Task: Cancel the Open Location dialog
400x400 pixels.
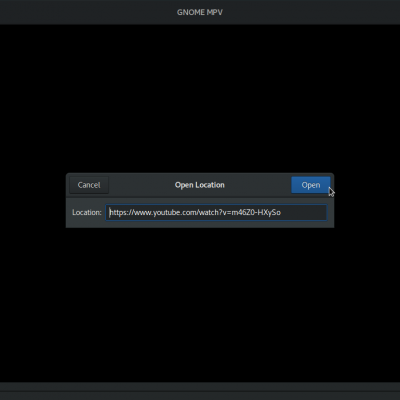Action: 89,185
